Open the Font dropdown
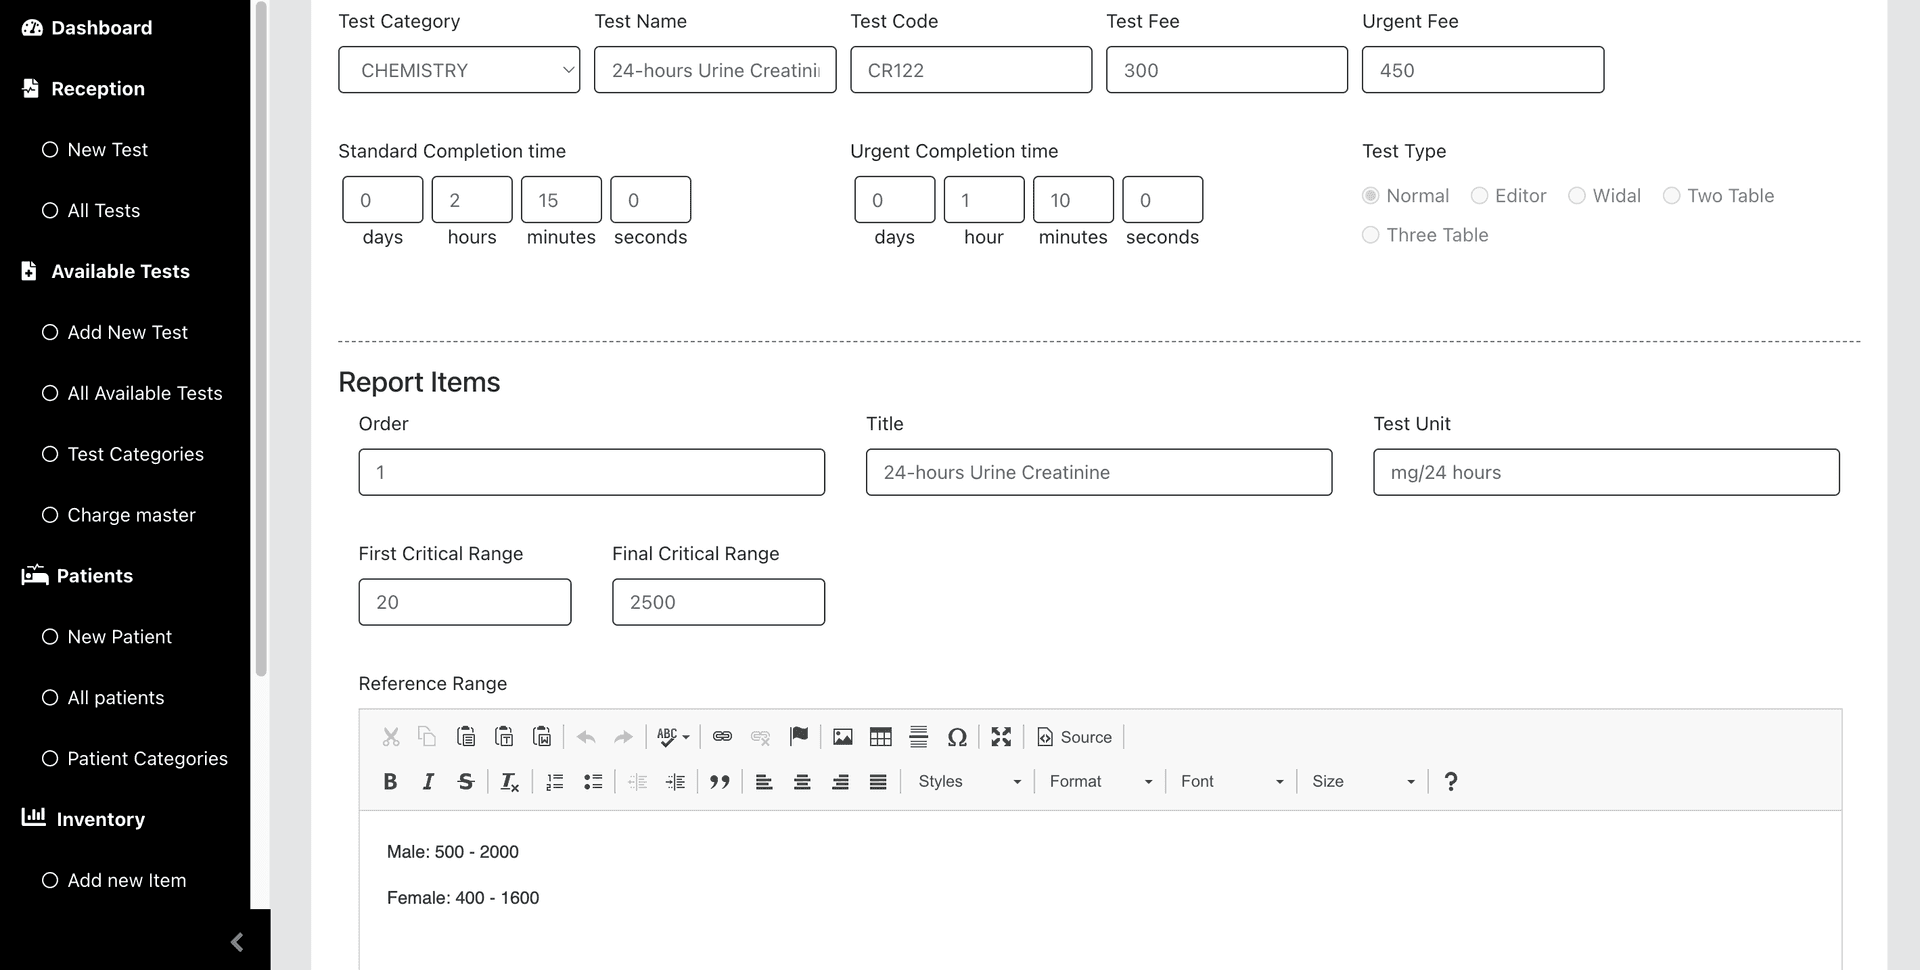The image size is (1920, 970). (x=1231, y=782)
